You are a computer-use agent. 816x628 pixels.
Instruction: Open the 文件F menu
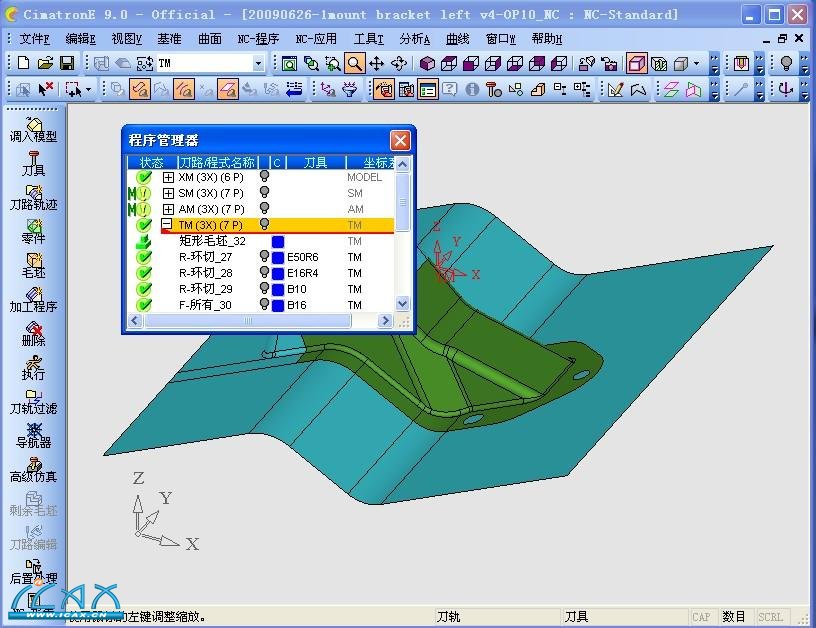[34, 39]
